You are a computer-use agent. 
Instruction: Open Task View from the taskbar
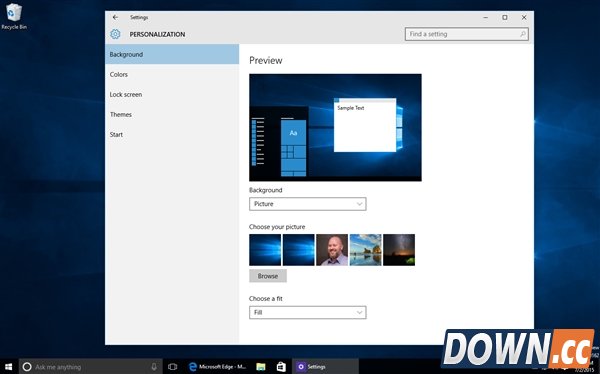pos(173,367)
